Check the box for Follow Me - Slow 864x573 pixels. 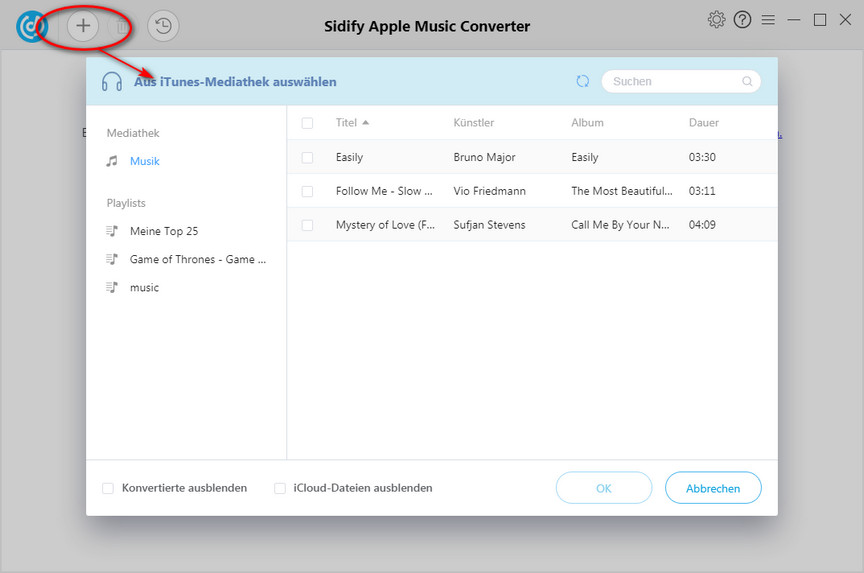click(307, 191)
